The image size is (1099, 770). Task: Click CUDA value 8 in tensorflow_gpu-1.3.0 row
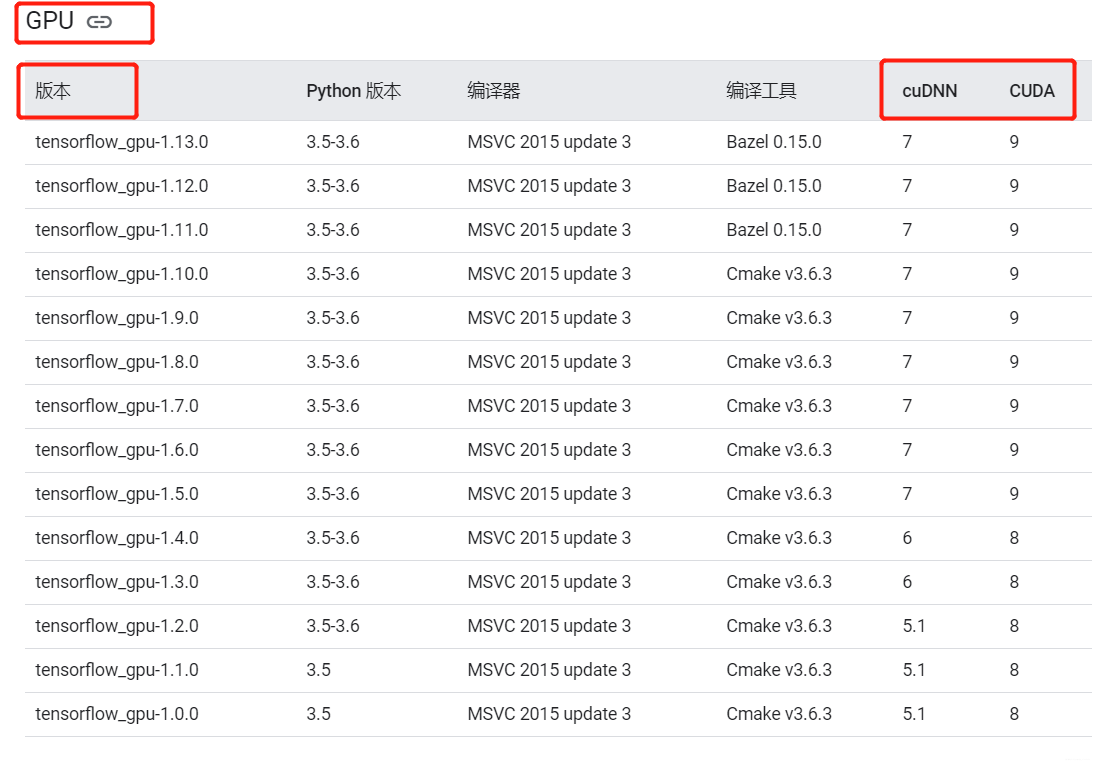pyautogui.click(x=1014, y=582)
